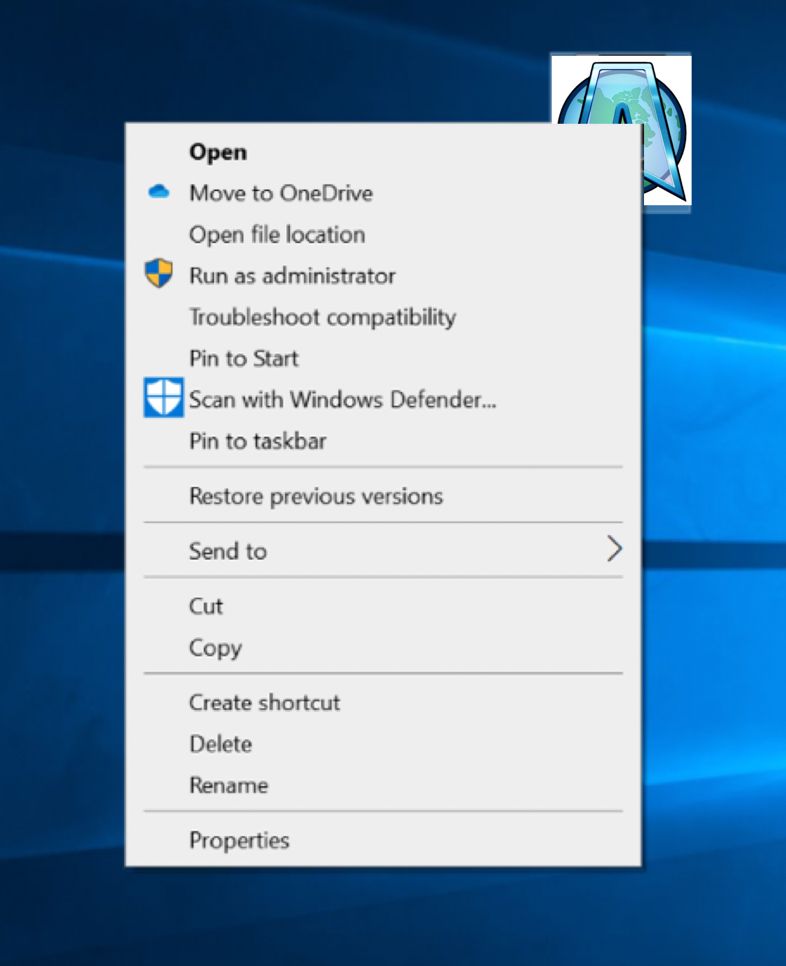Click the Windows Defender shield icon
Screen dimensions: 786x966
pos(163,397)
